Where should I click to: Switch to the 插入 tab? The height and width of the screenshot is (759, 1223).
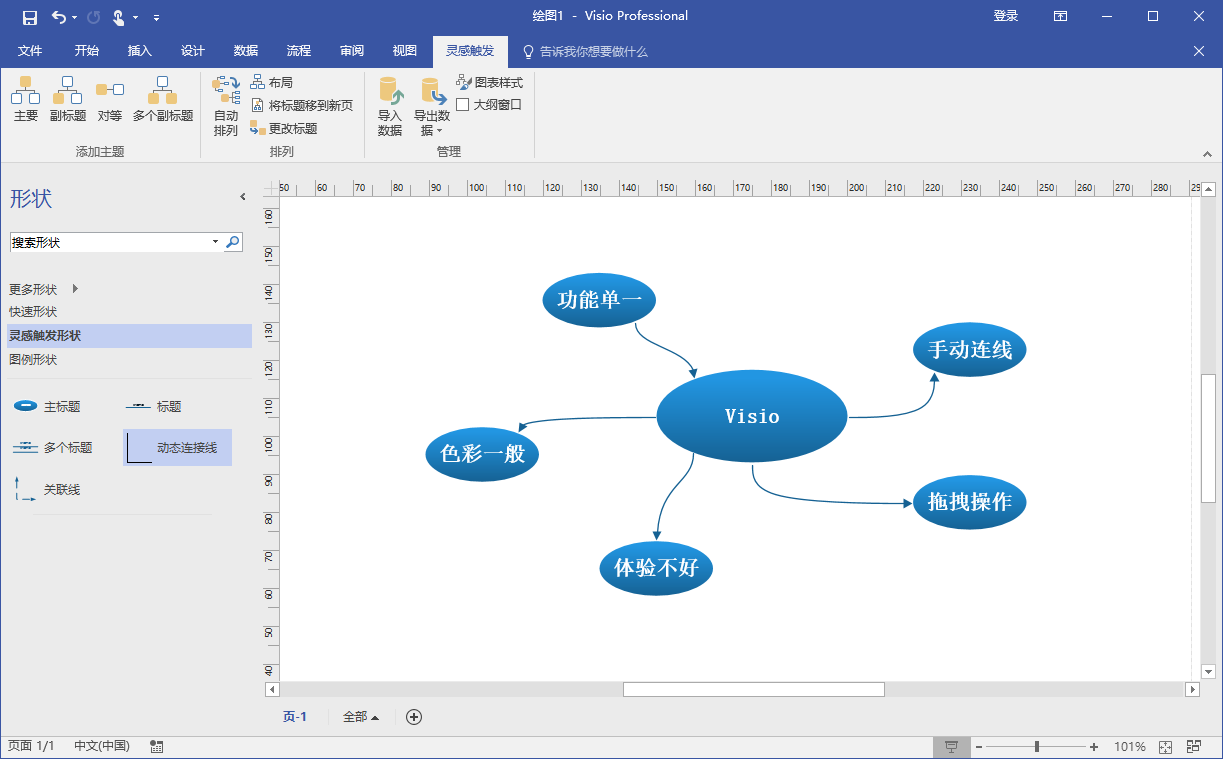click(x=140, y=51)
